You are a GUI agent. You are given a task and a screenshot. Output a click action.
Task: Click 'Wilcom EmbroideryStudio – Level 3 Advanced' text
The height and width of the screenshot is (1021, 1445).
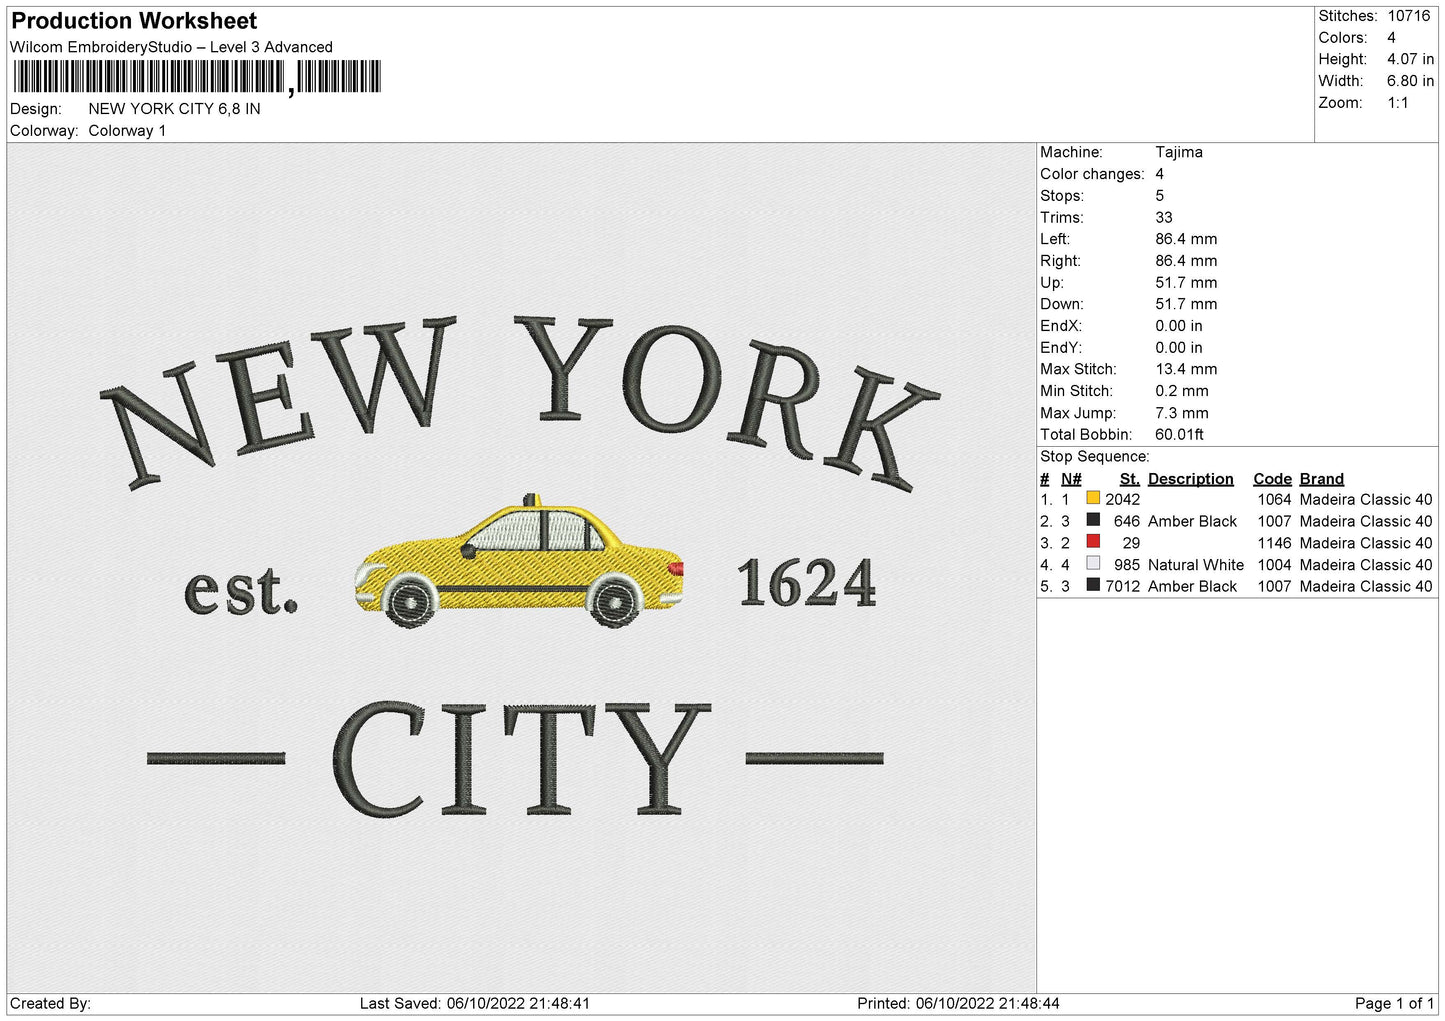coord(171,47)
